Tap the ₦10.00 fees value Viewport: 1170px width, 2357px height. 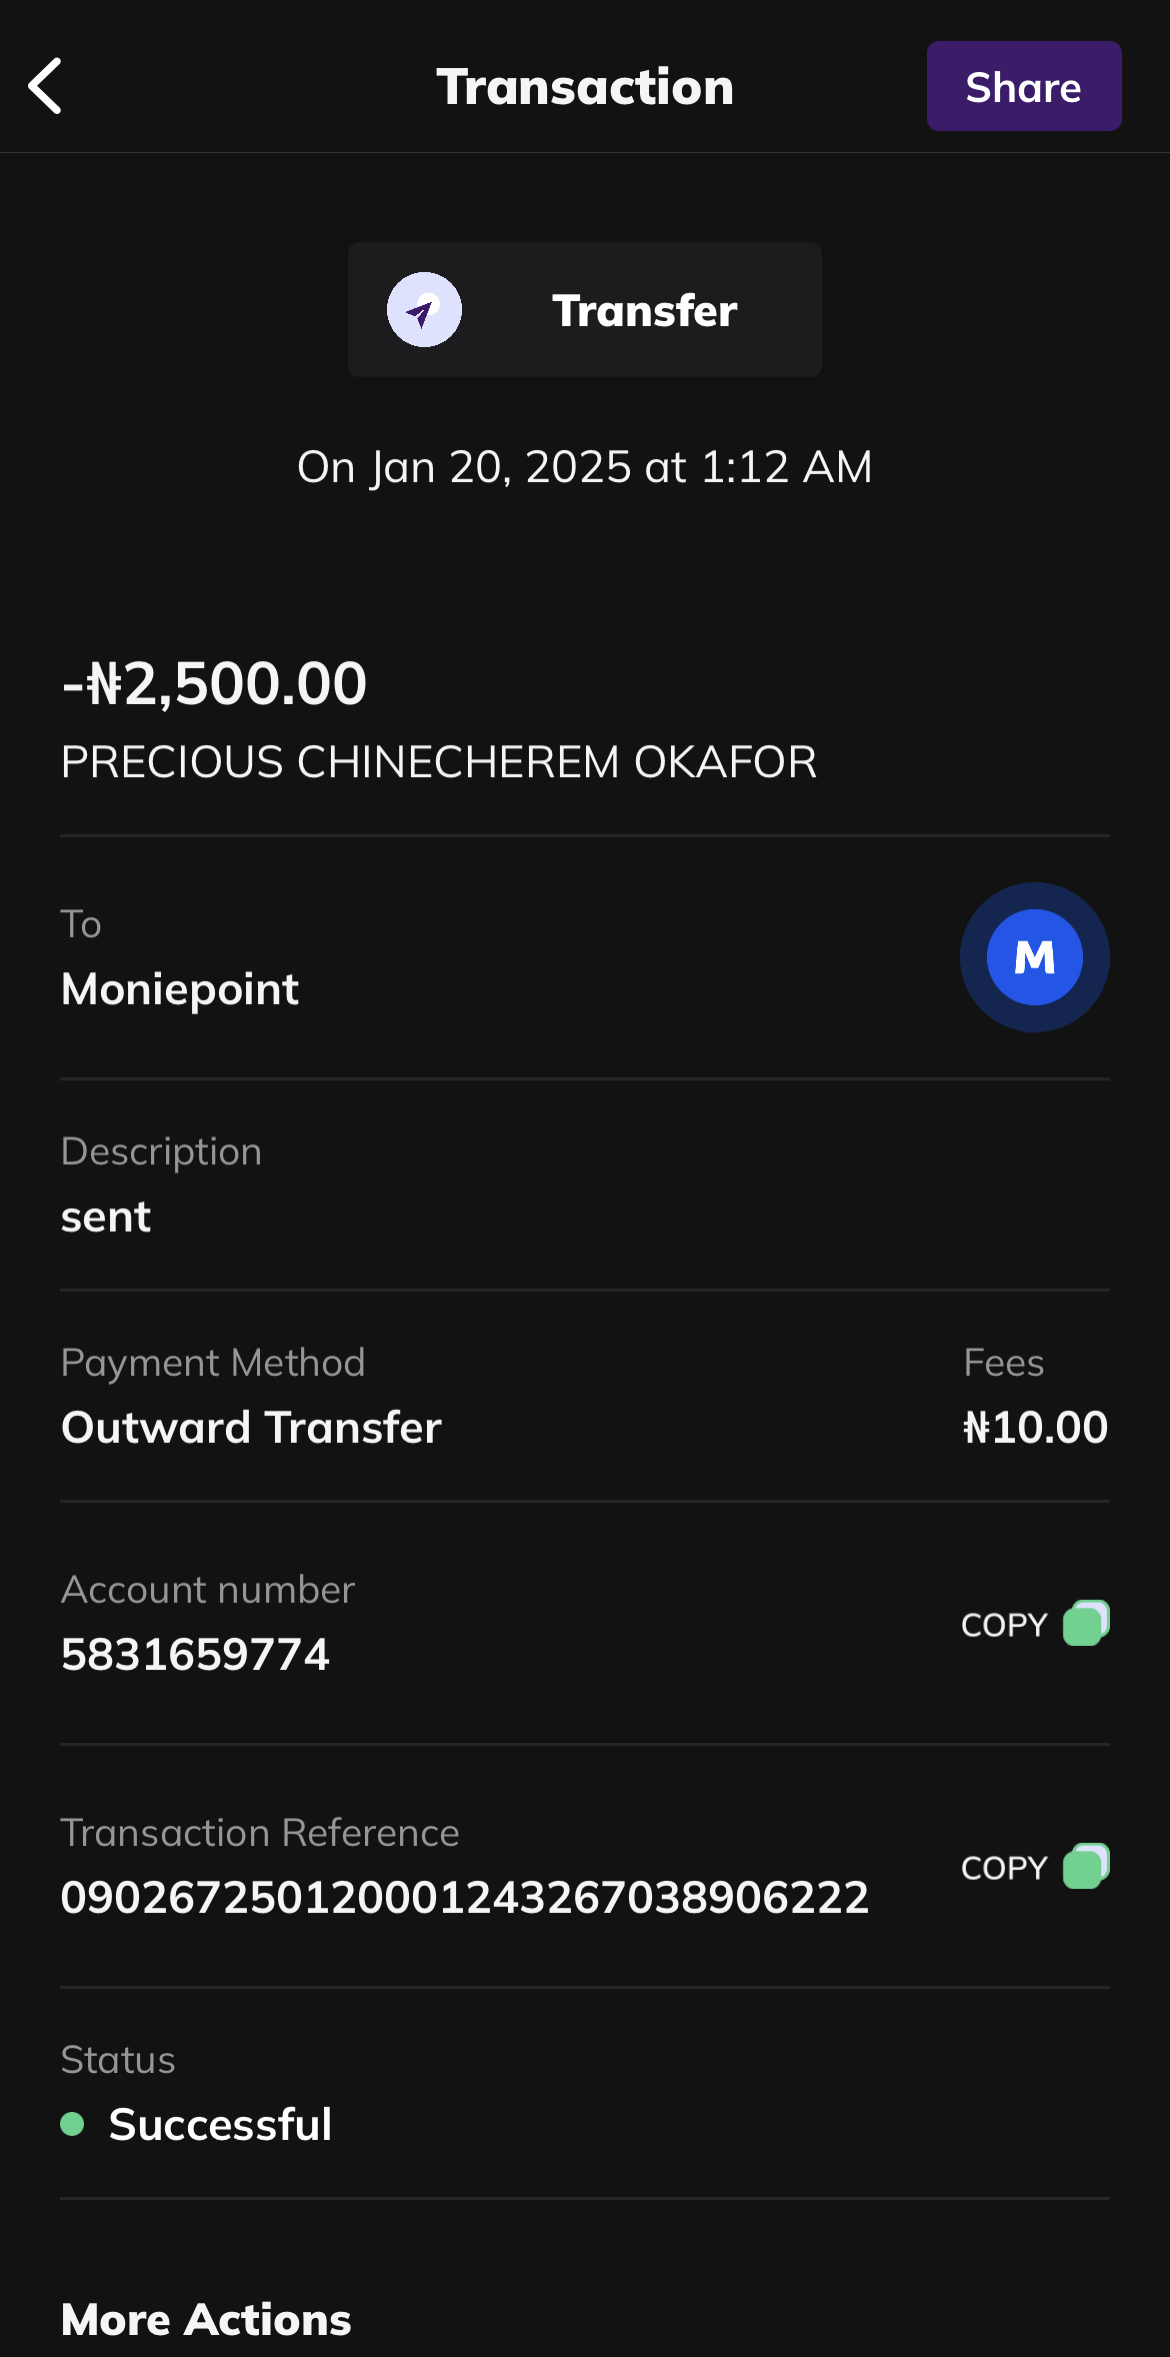point(1035,1427)
